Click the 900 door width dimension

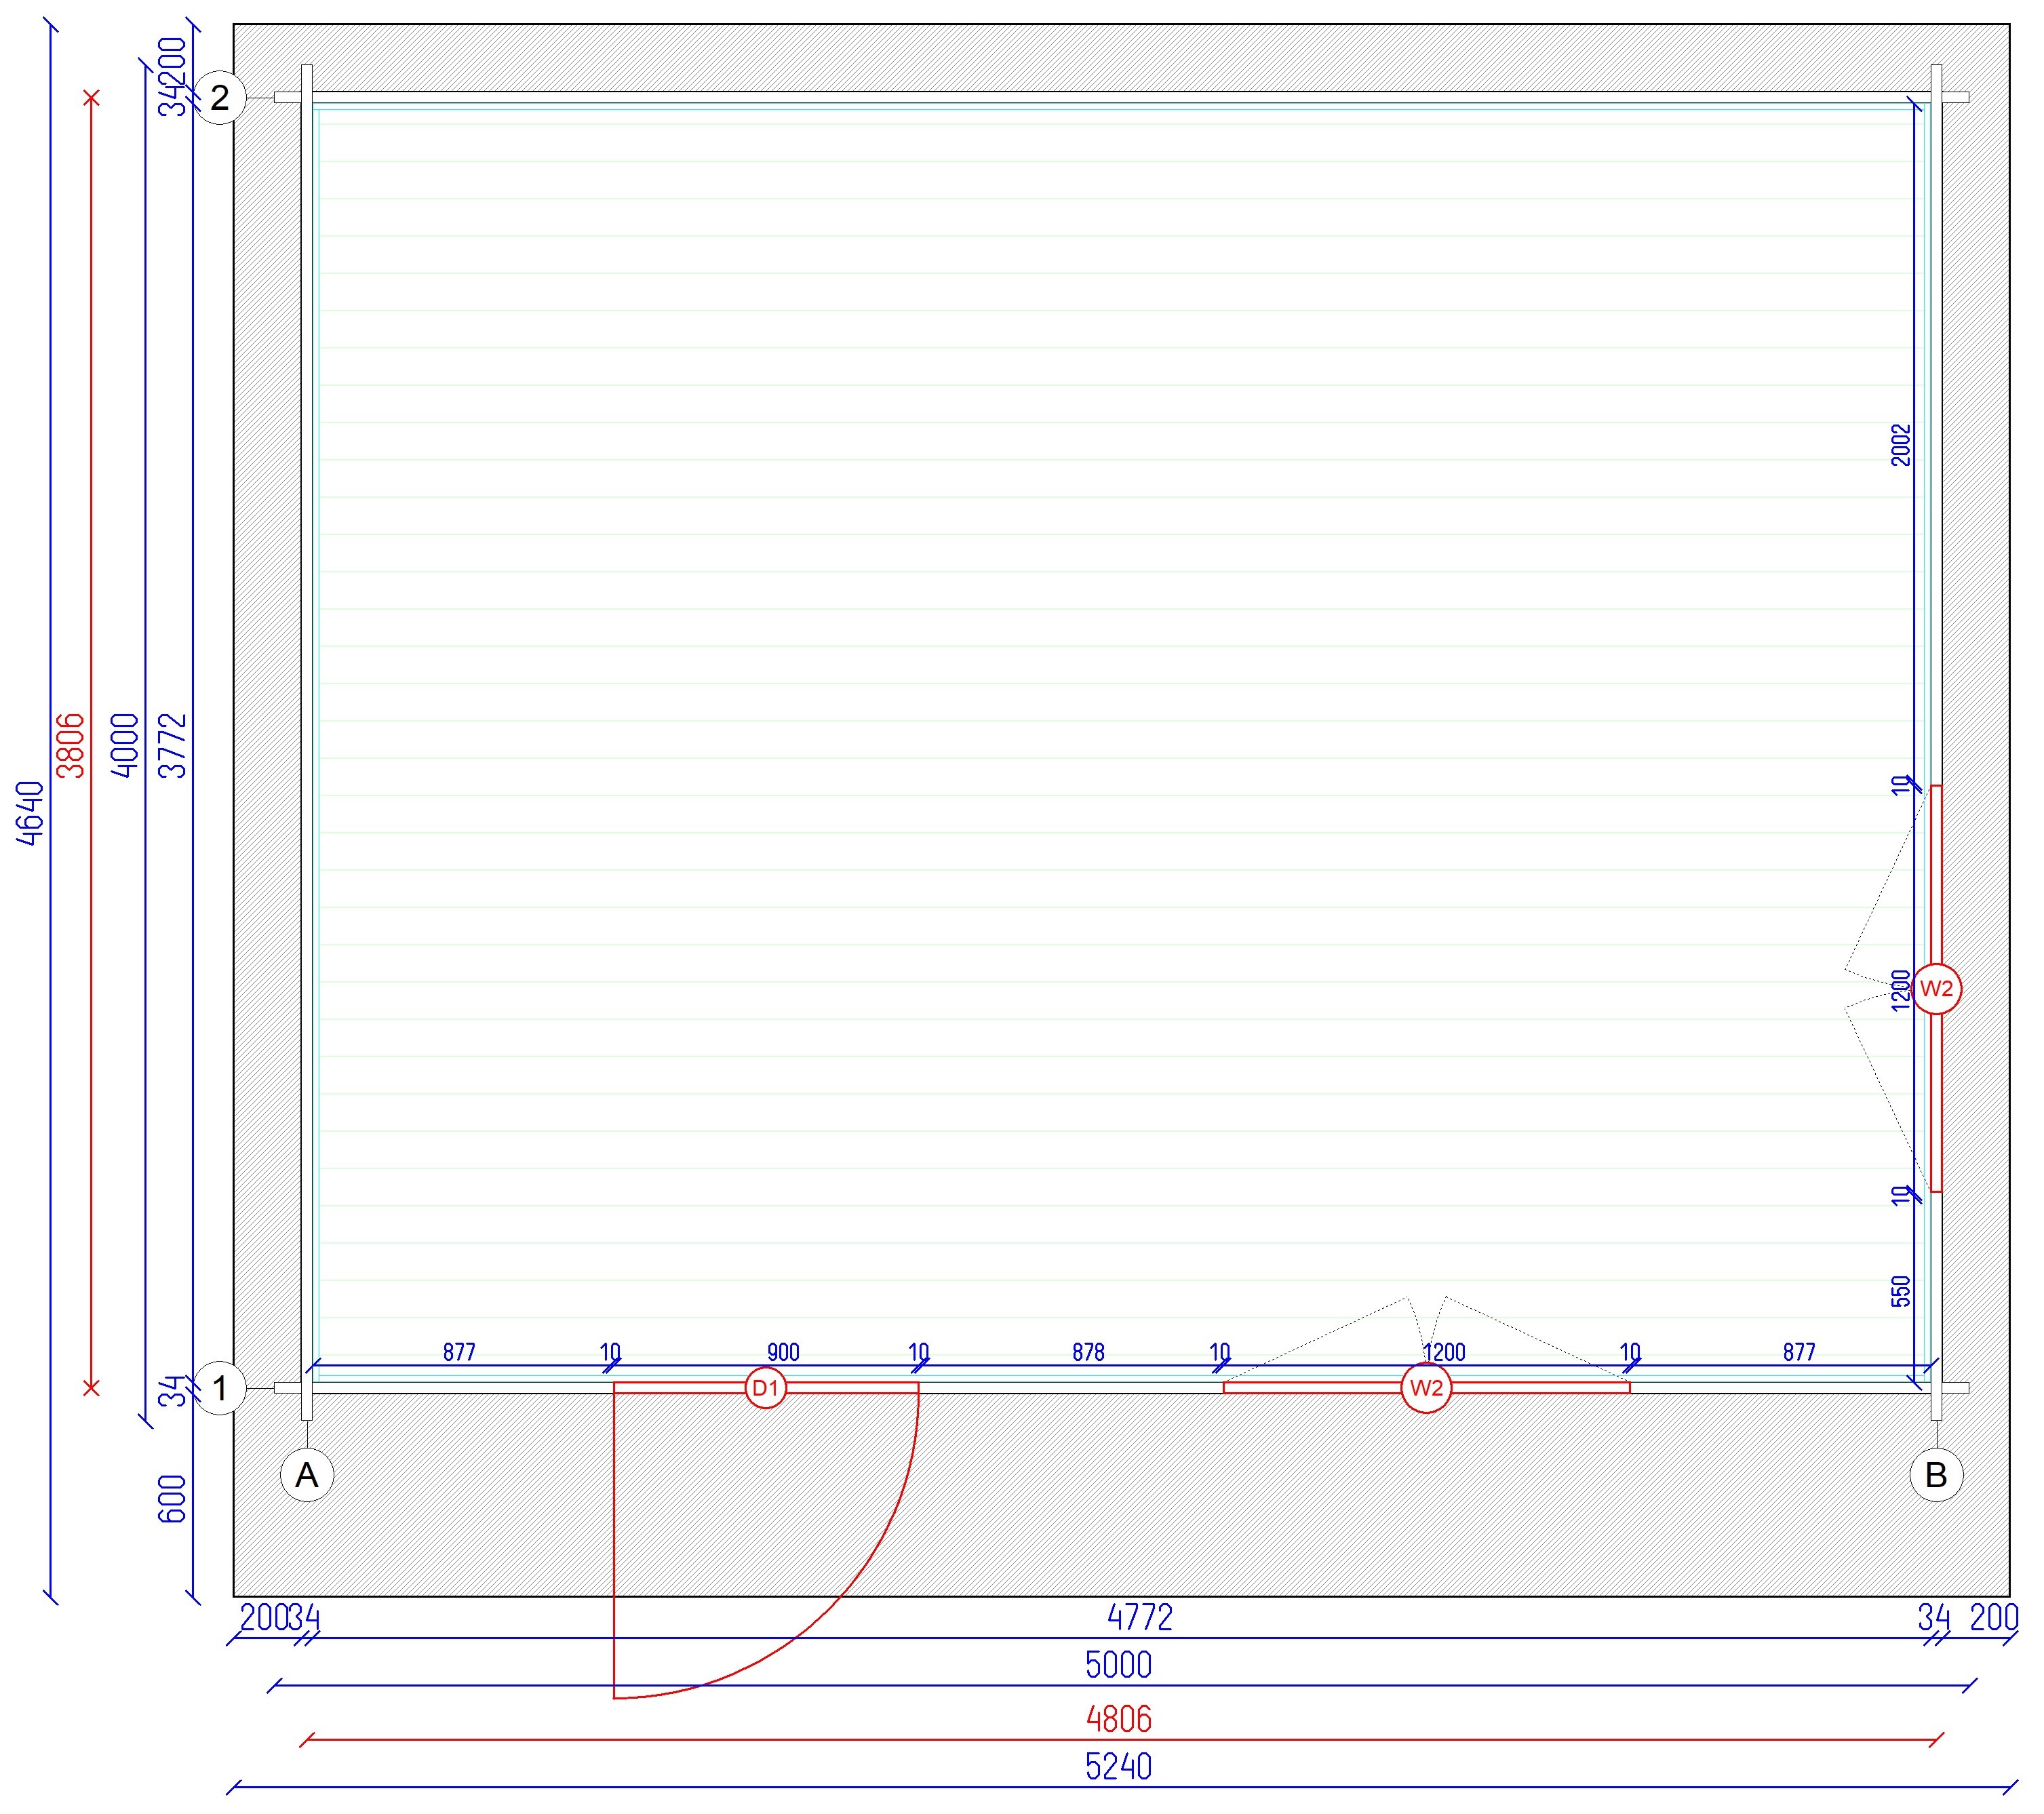783,1352
